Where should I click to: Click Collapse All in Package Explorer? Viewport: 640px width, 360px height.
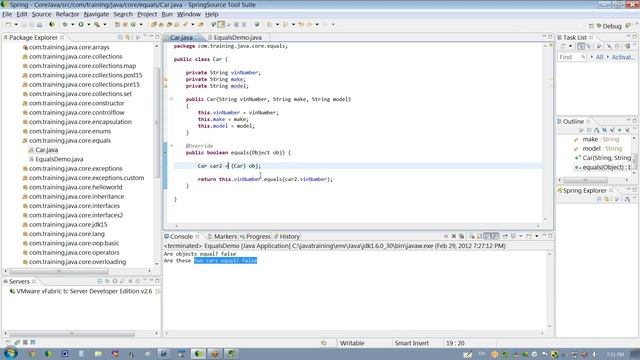pos(120,37)
